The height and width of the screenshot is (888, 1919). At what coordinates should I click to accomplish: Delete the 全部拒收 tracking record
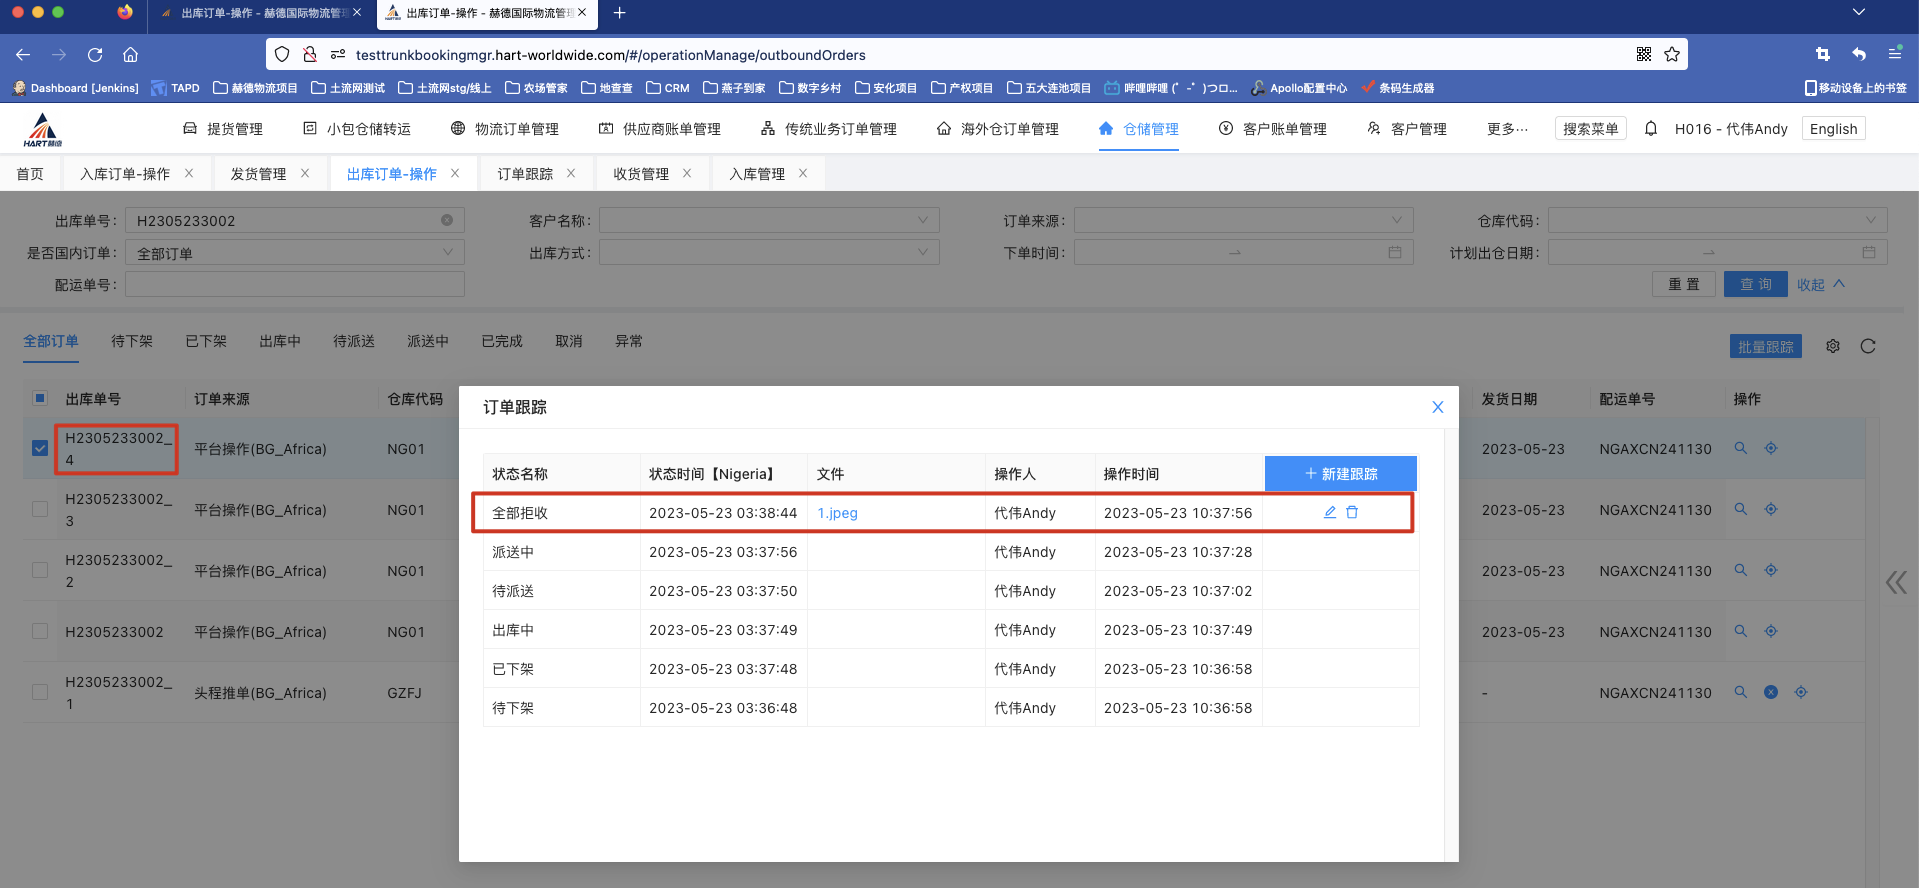(1352, 512)
